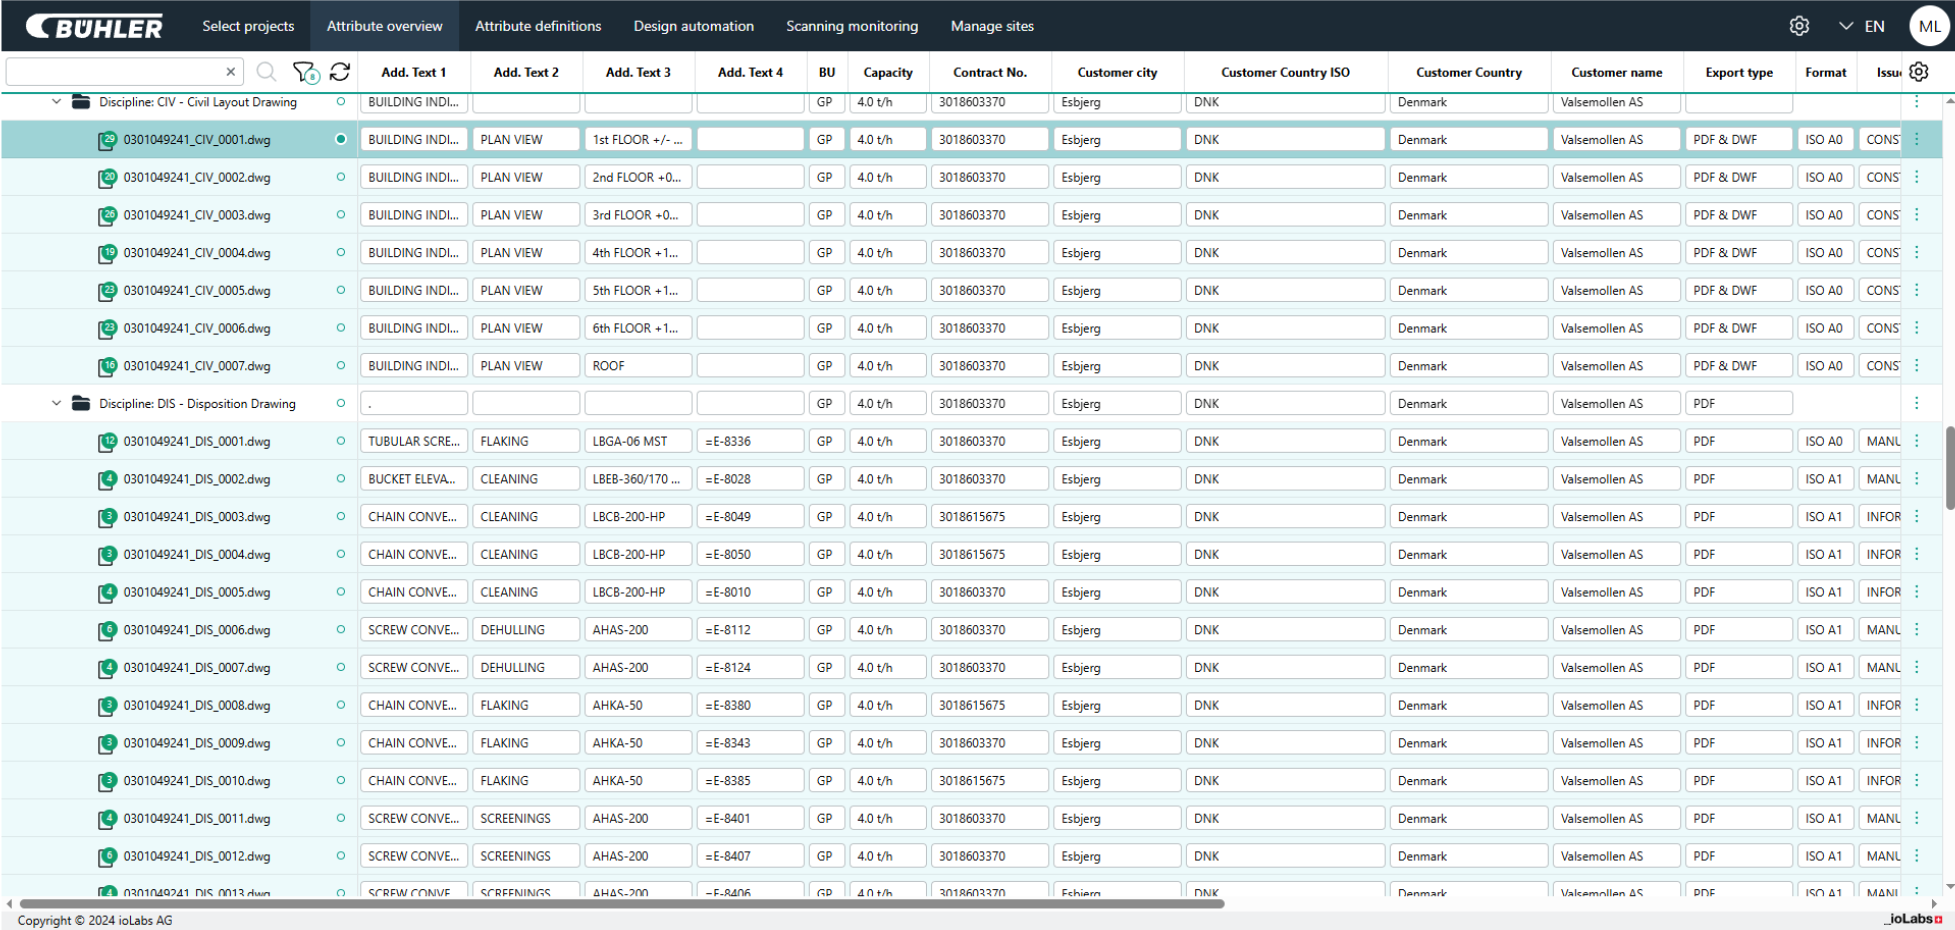The height and width of the screenshot is (930, 1955).
Task: Open the EN language dropdown
Action: pyautogui.click(x=1862, y=26)
